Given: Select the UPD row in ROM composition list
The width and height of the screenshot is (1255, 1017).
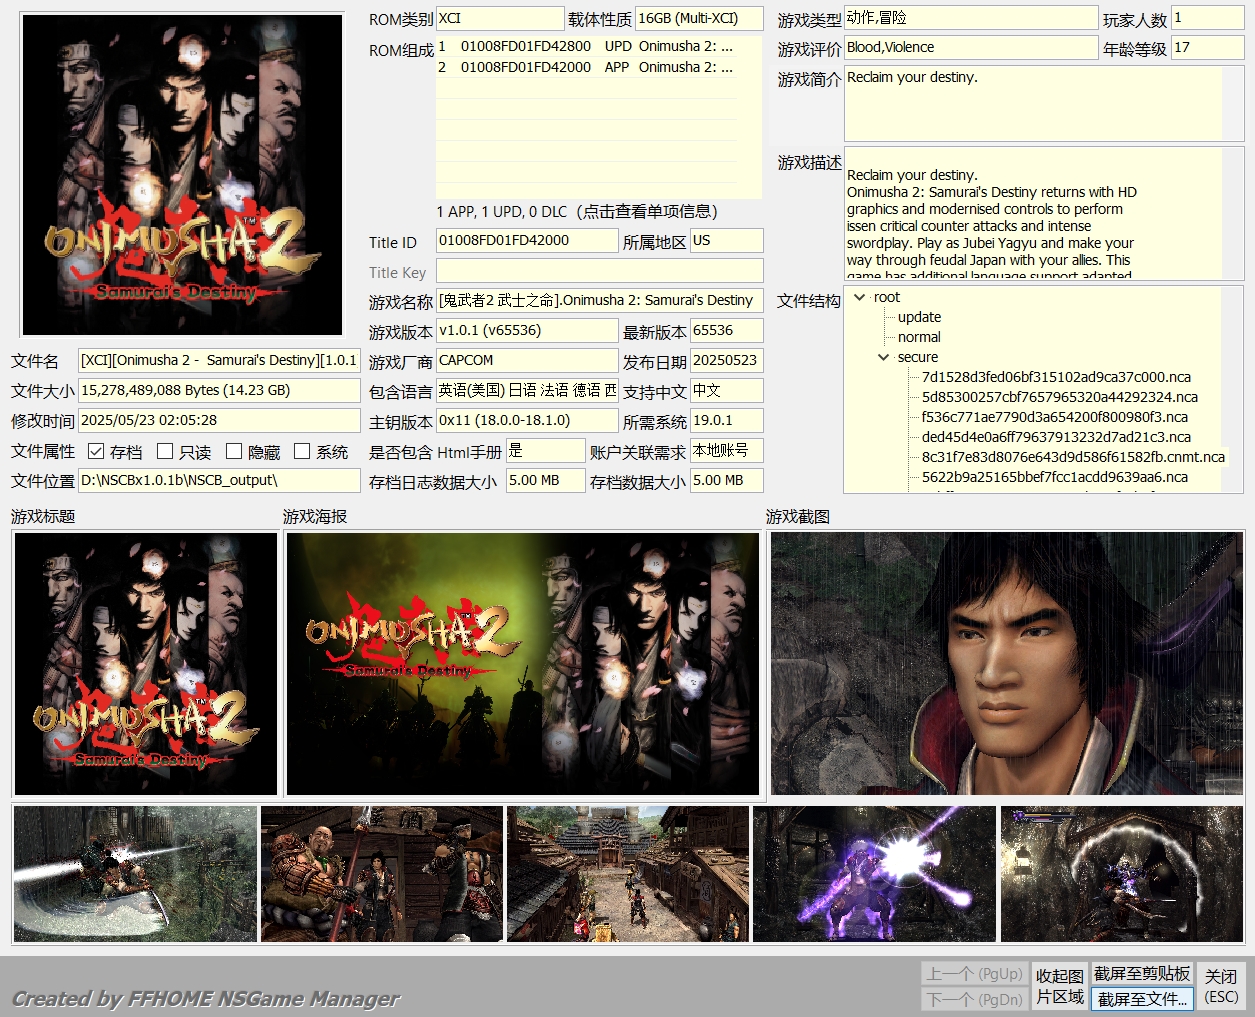Looking at the screenshot, I should click(586, 46).
